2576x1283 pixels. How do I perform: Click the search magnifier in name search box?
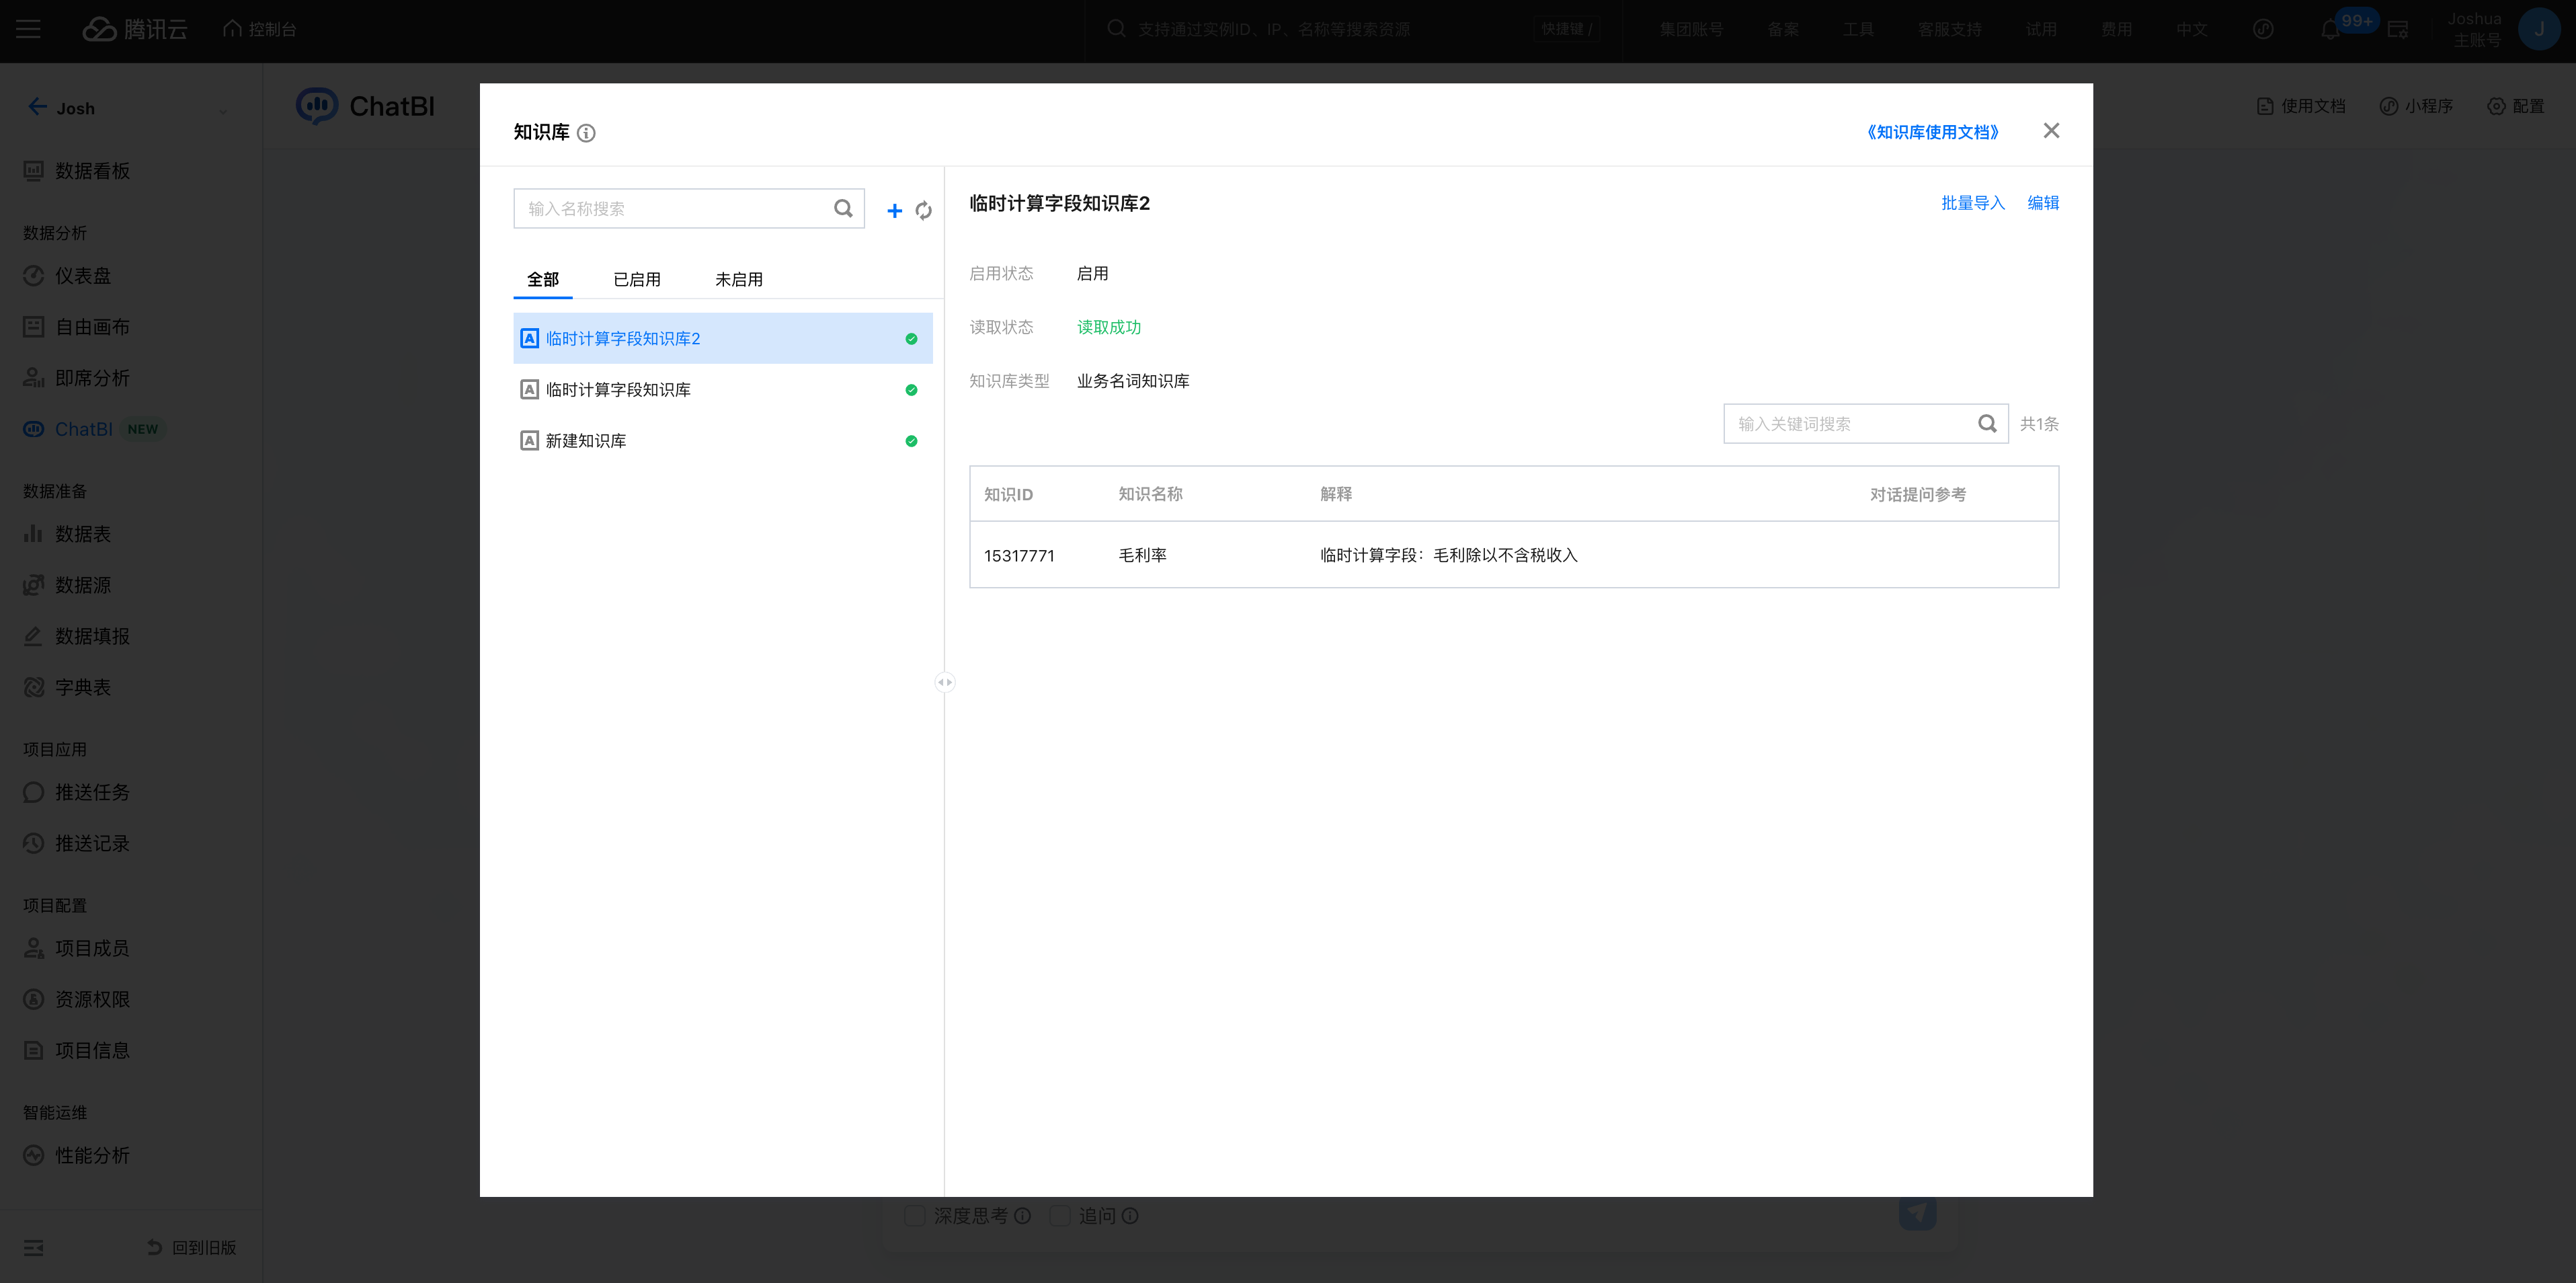843,208
